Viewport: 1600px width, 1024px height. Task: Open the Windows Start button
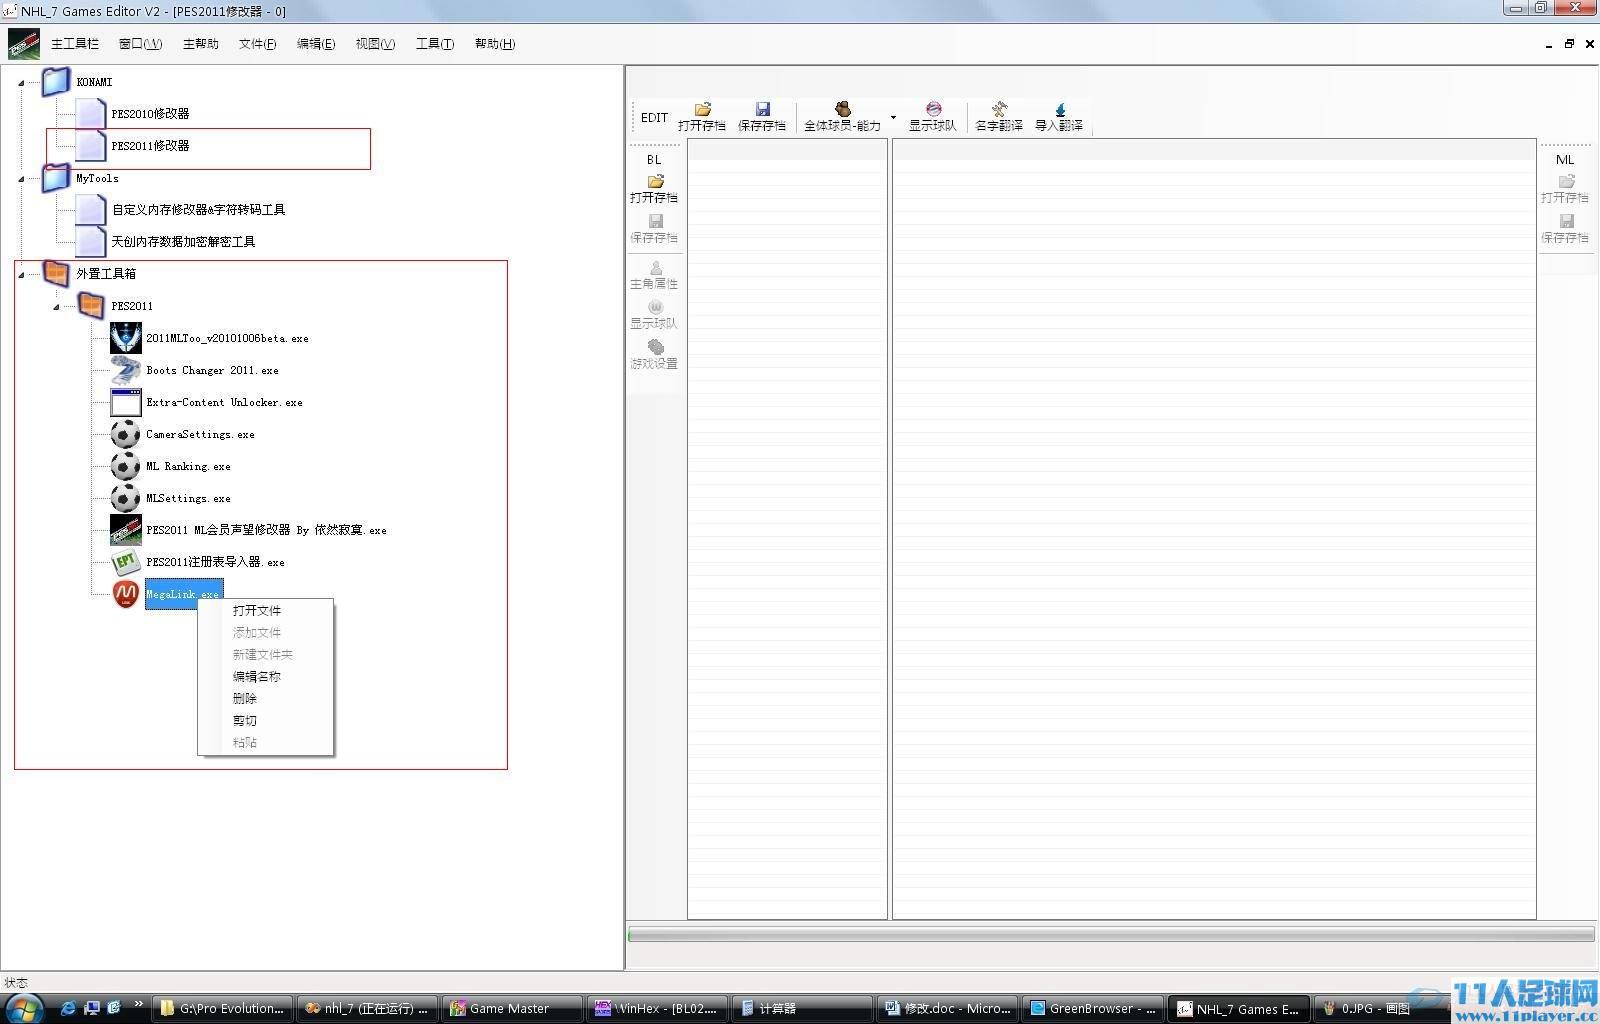point(23,1008)
